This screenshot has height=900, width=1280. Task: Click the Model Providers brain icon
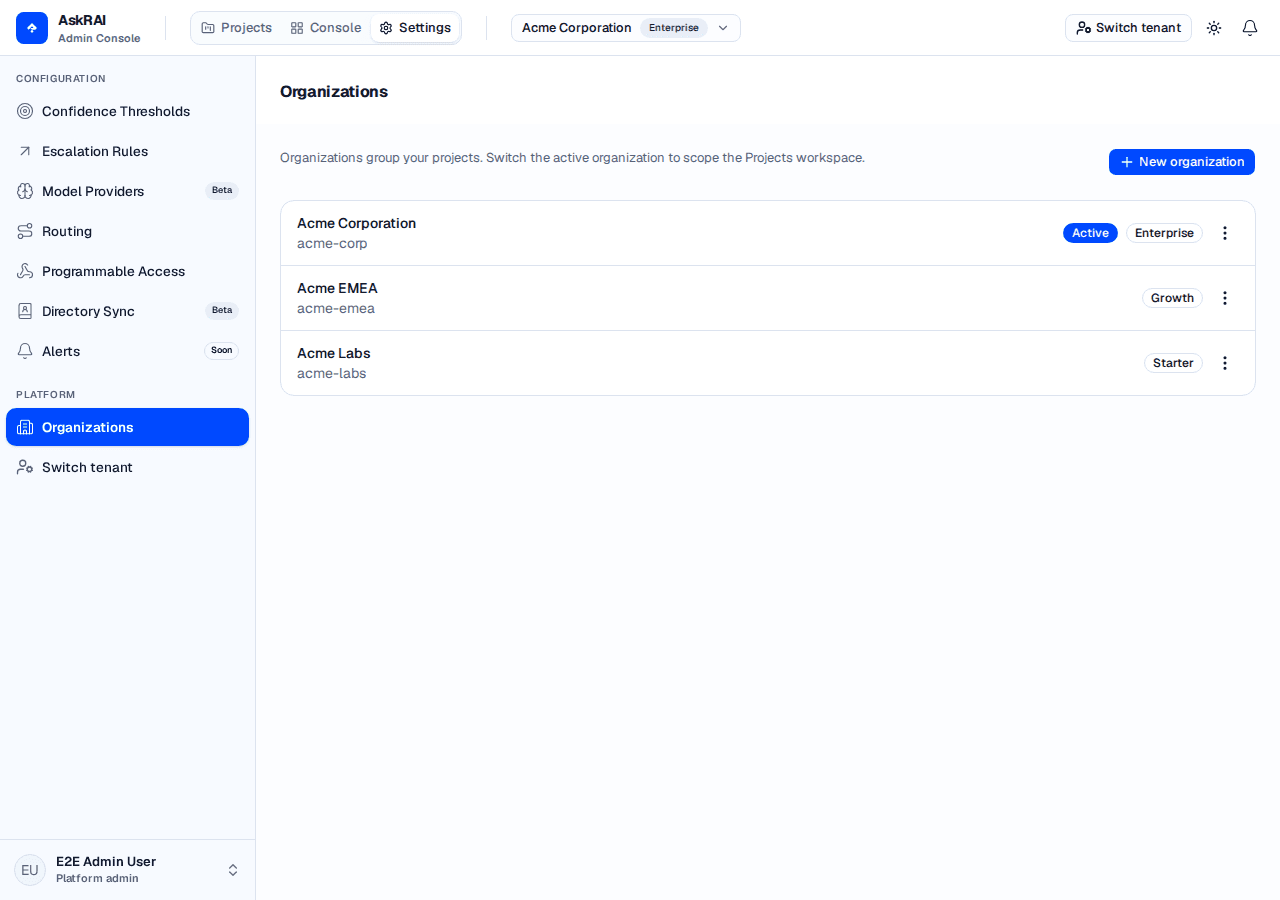tap(25, 191)
